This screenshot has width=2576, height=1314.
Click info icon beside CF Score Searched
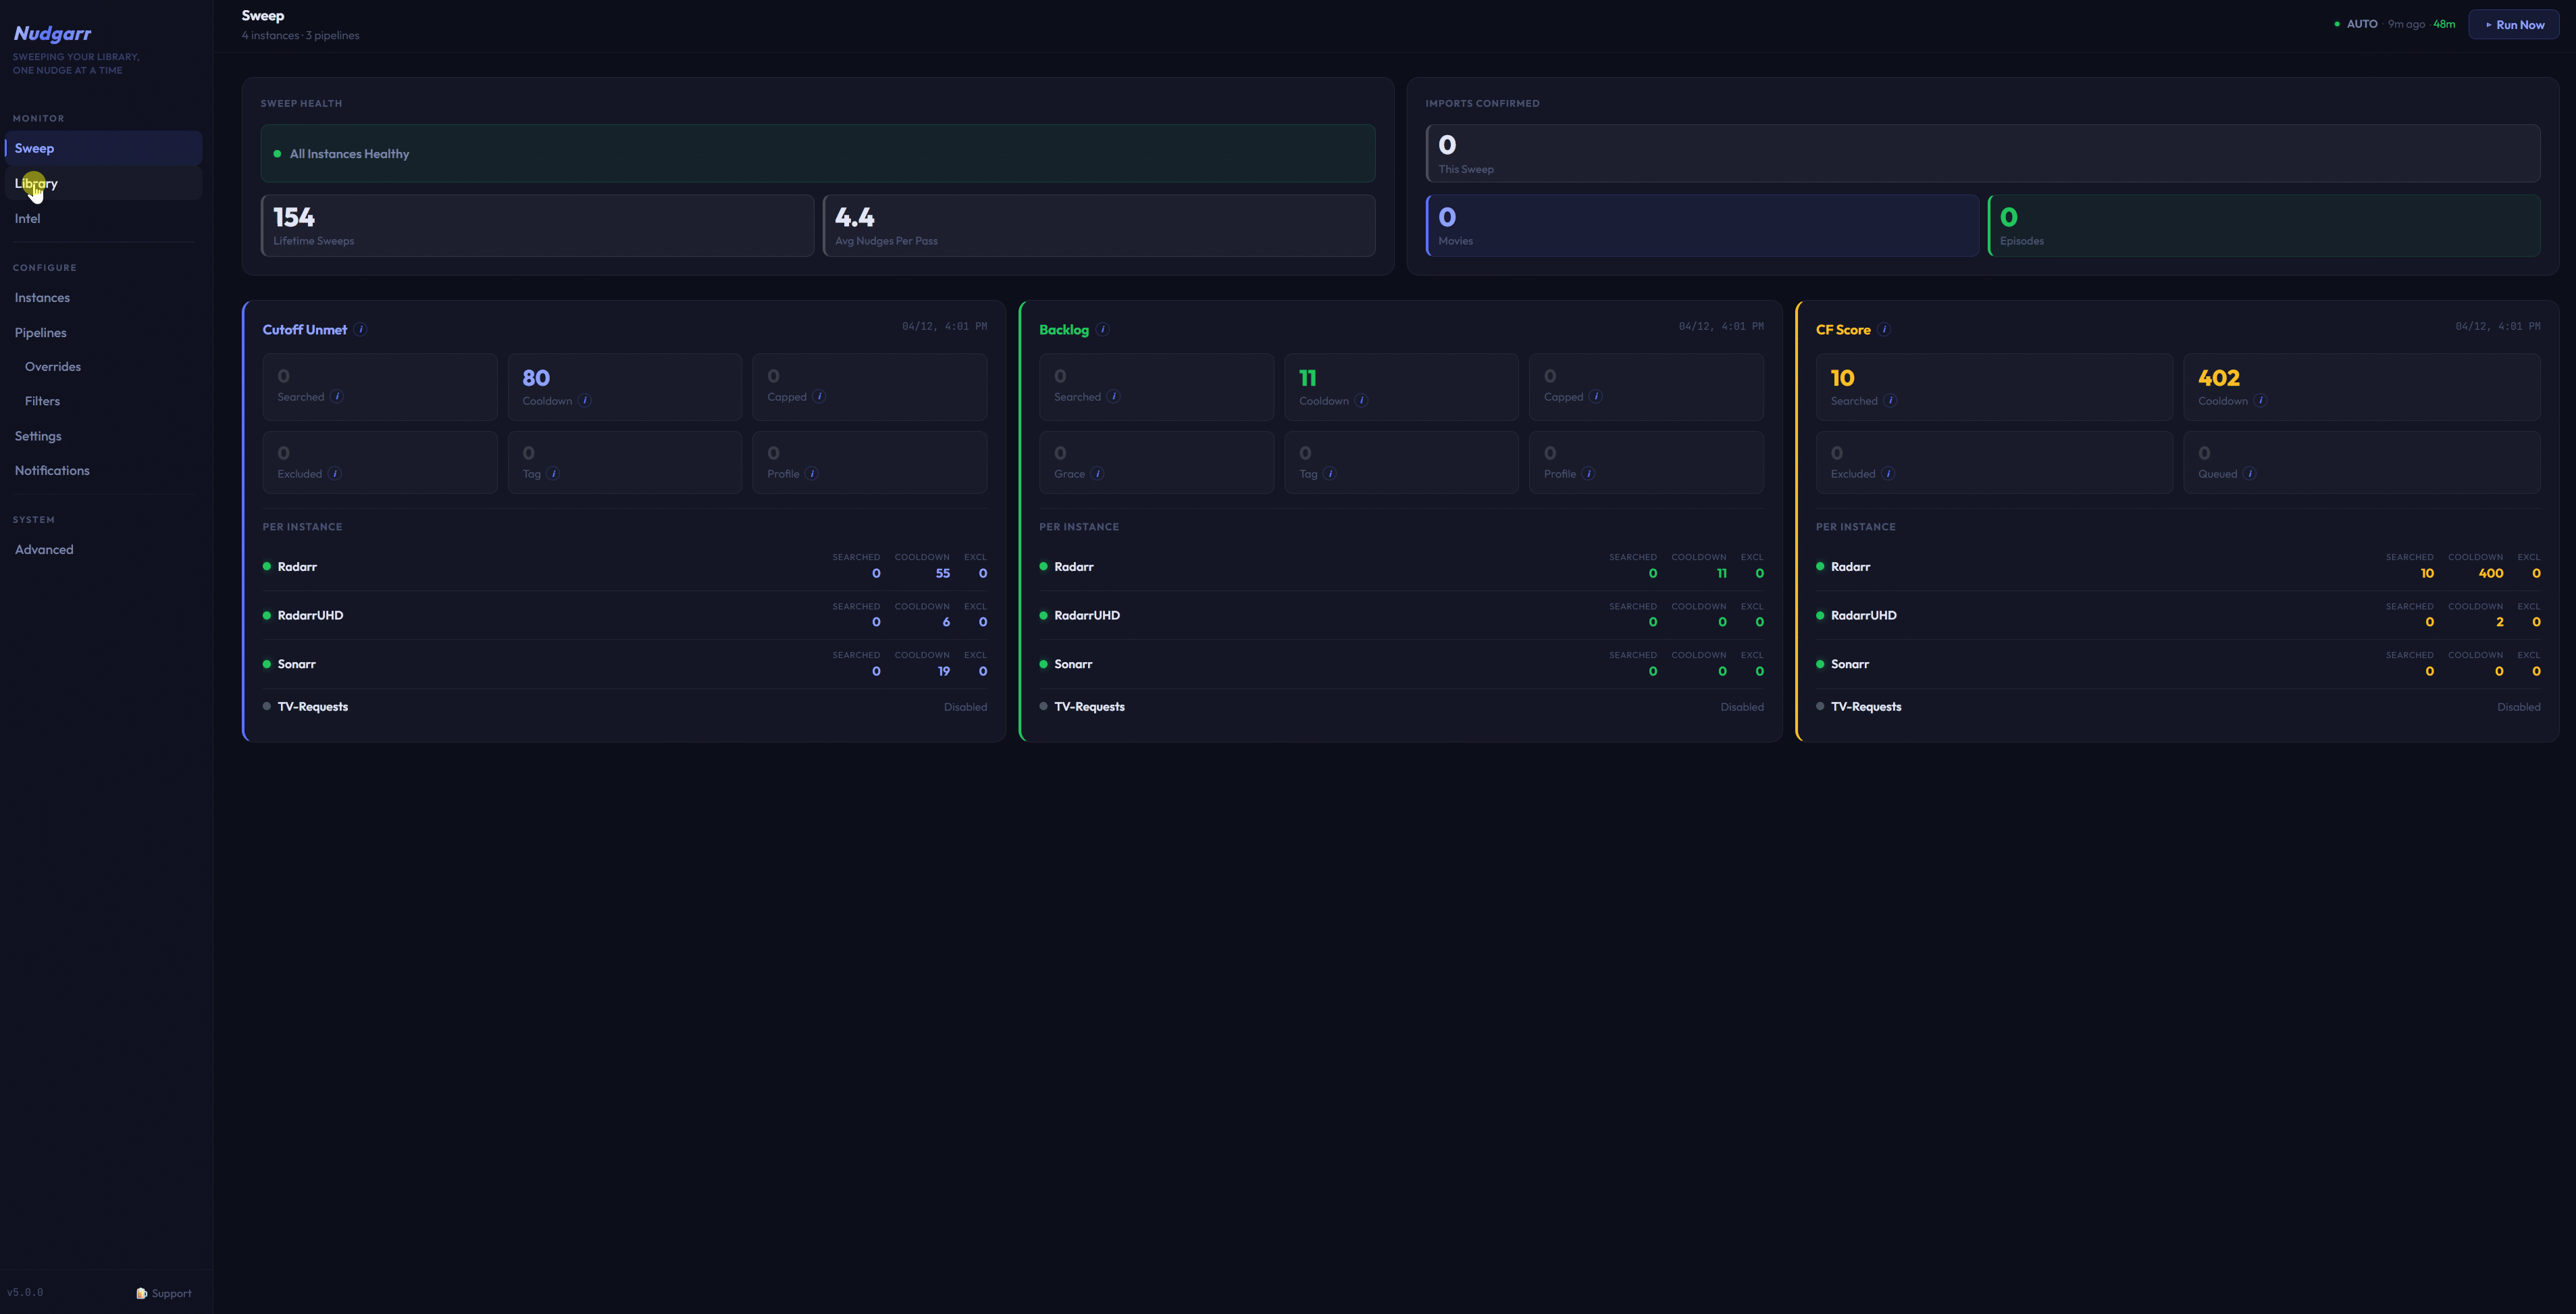coord(1890,401)
